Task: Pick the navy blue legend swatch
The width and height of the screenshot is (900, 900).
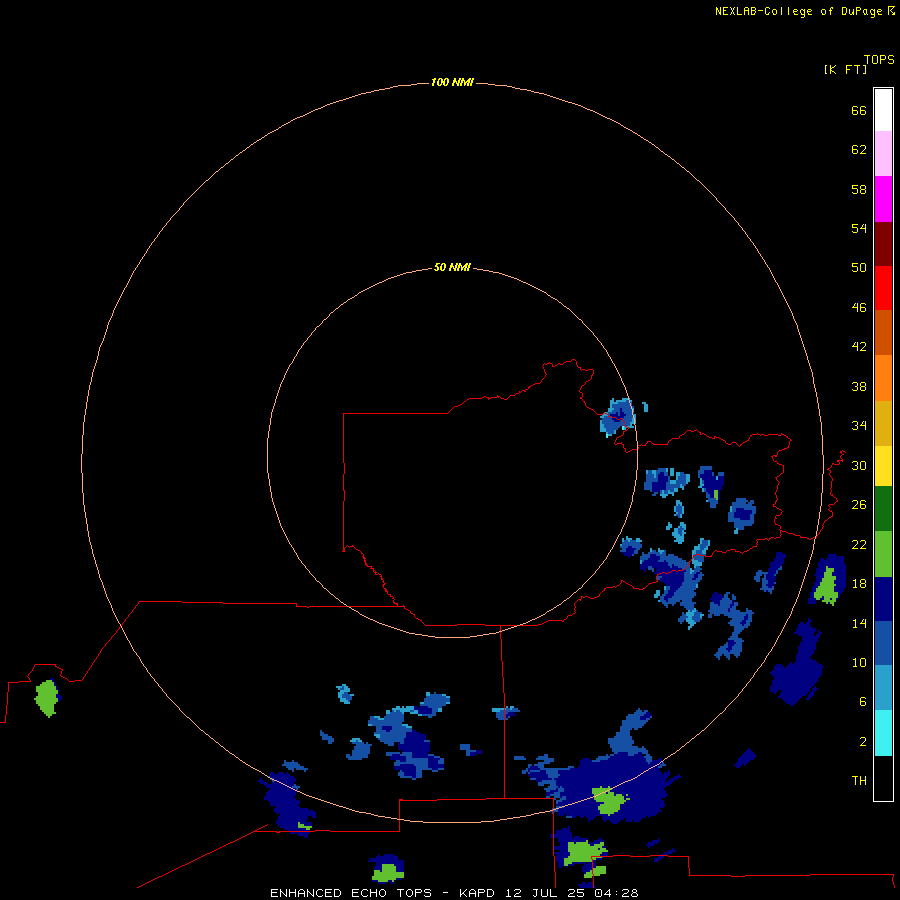Action: point(883,599)
